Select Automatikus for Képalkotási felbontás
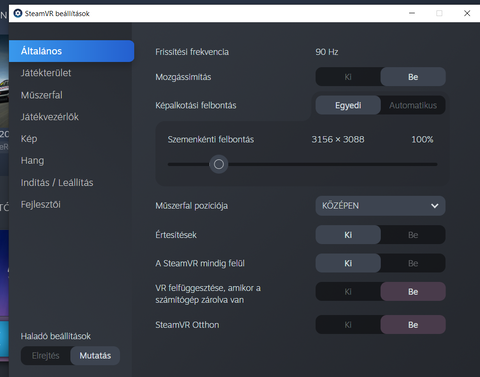 pos(413,105)
